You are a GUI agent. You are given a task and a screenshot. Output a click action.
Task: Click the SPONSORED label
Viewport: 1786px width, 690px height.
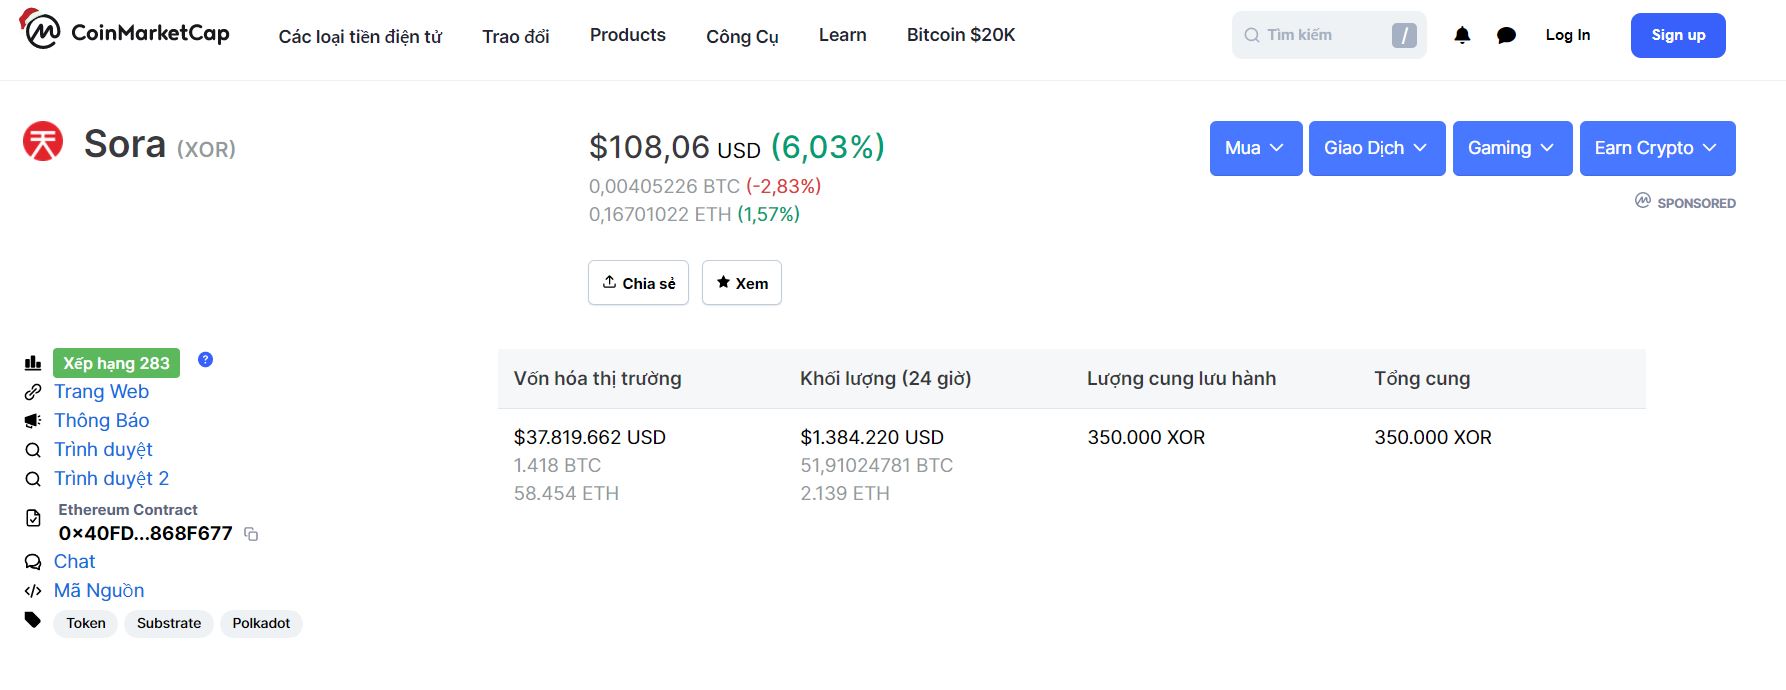[1697, 203]
